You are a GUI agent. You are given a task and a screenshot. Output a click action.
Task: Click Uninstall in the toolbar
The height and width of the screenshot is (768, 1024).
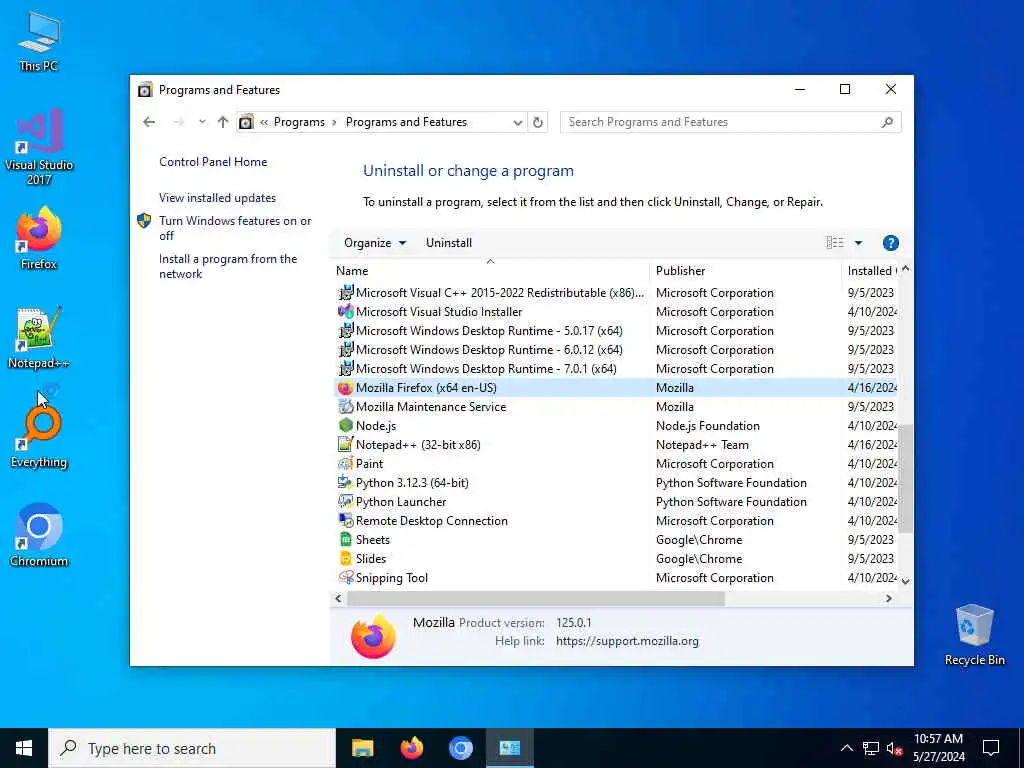point(449,243)
